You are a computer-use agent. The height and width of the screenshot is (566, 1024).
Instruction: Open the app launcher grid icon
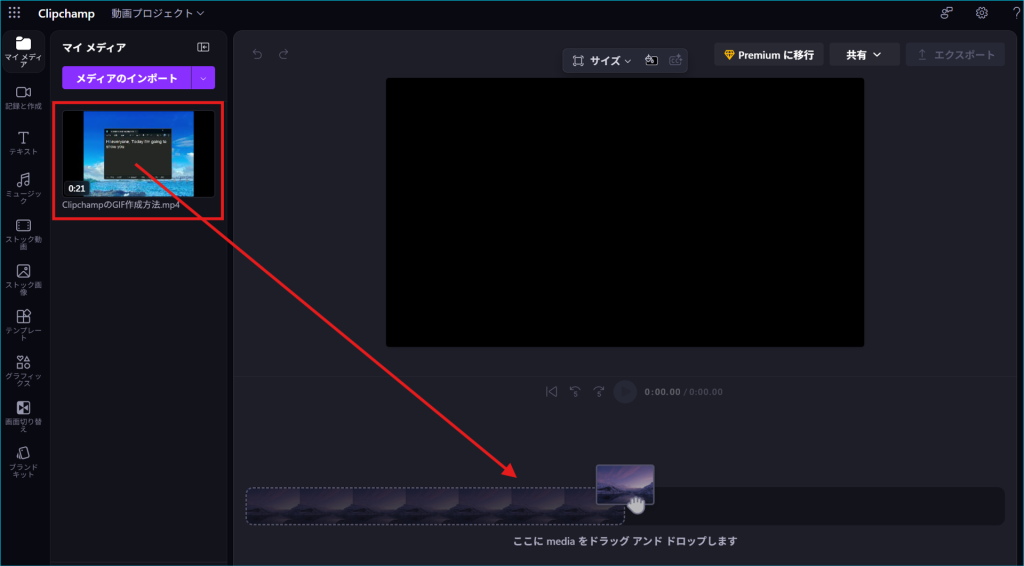(x=14, y=13)
